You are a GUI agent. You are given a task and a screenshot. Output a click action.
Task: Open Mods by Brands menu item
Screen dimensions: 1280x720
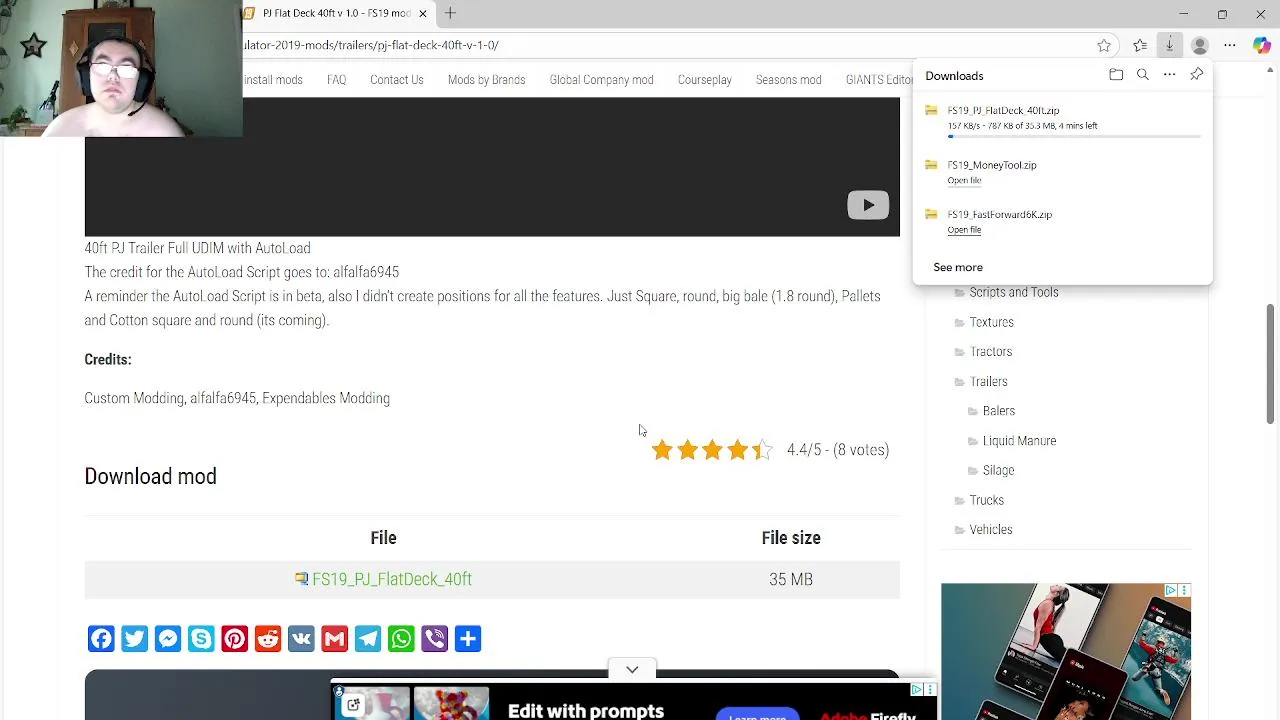(x=486, y=80)
